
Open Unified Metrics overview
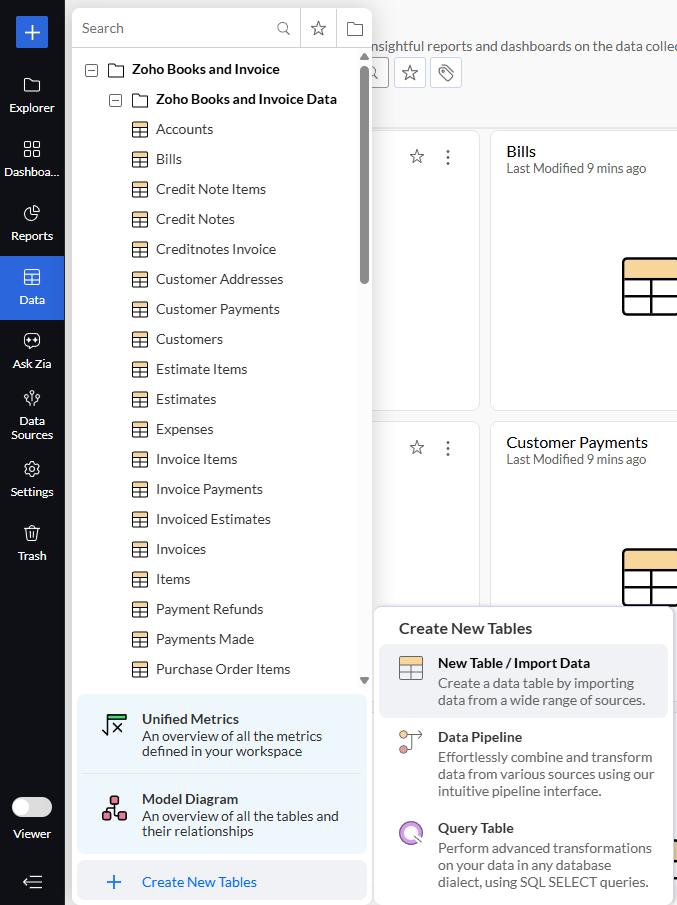point(222,734)
